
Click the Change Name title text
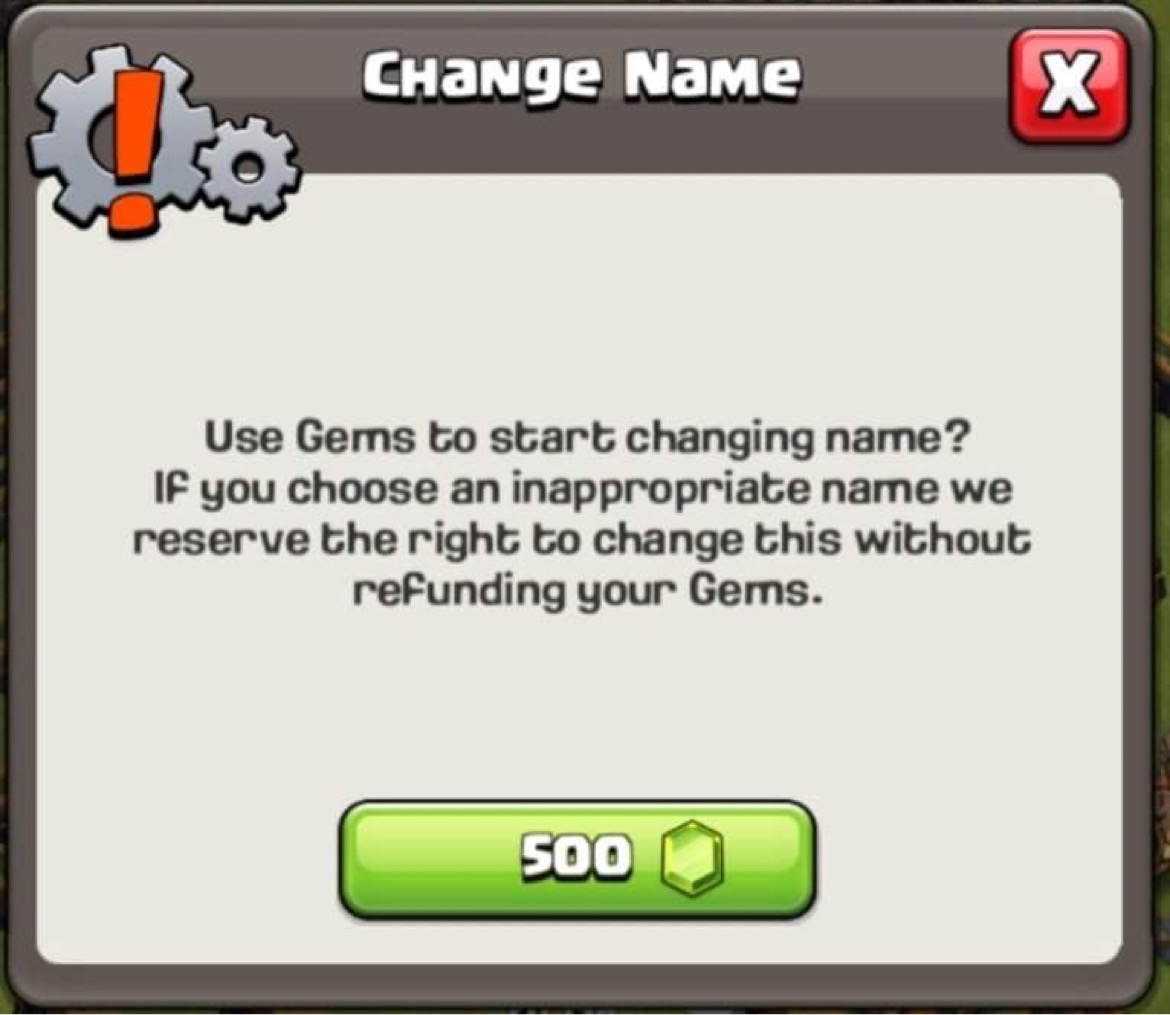tap(581, 75)
